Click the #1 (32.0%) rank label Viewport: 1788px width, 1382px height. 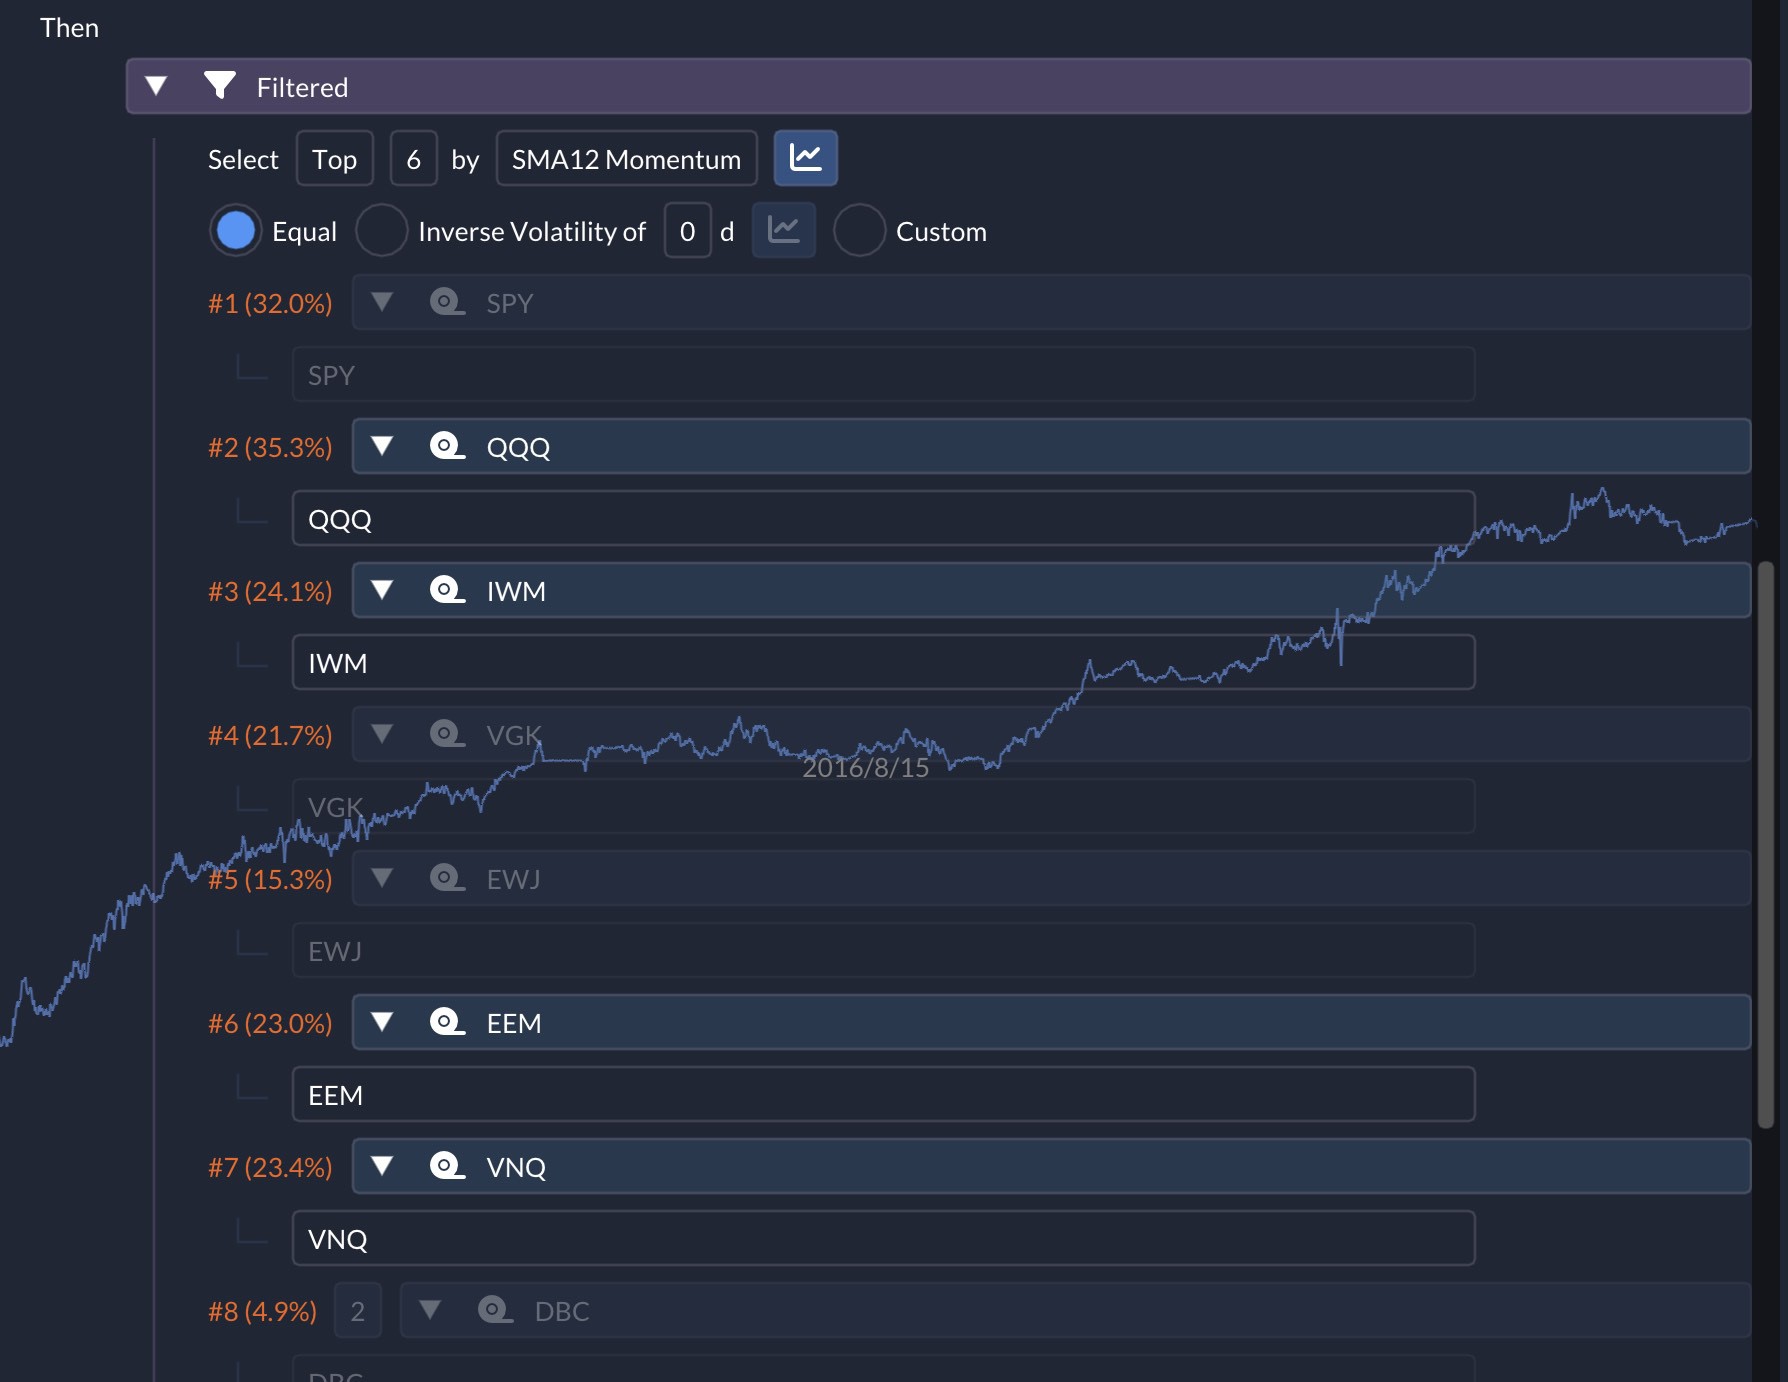point(270,303)
